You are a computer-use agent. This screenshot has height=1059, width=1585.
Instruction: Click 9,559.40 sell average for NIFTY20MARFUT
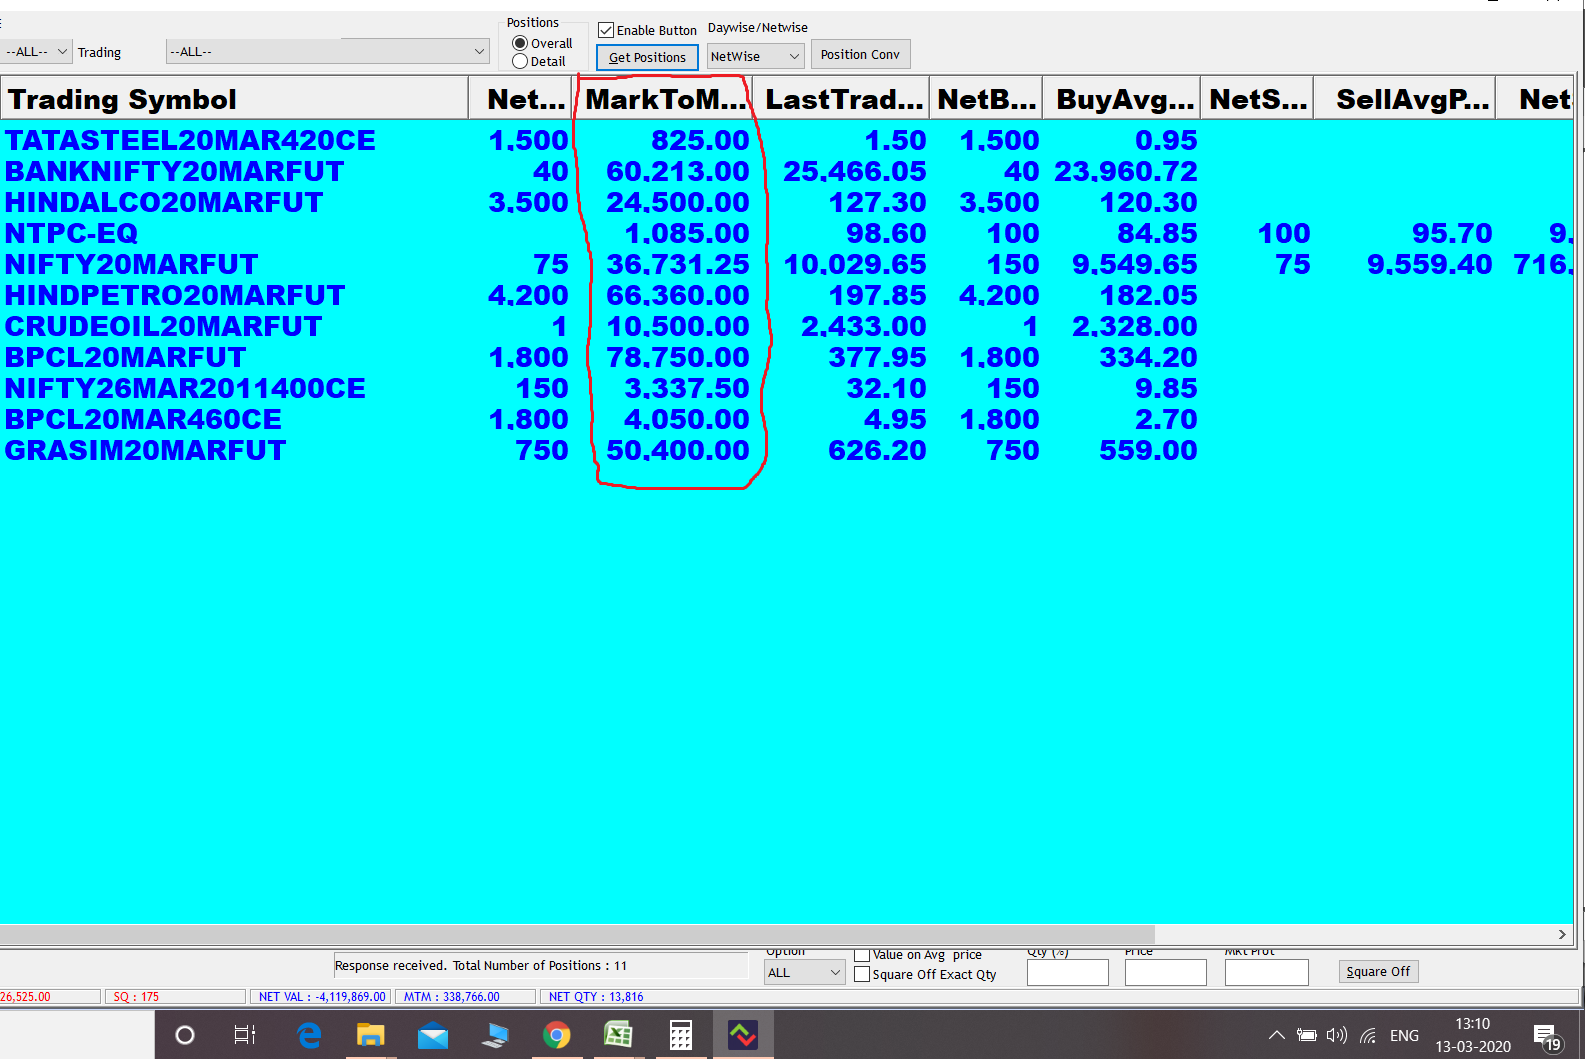click(1429, 264)
